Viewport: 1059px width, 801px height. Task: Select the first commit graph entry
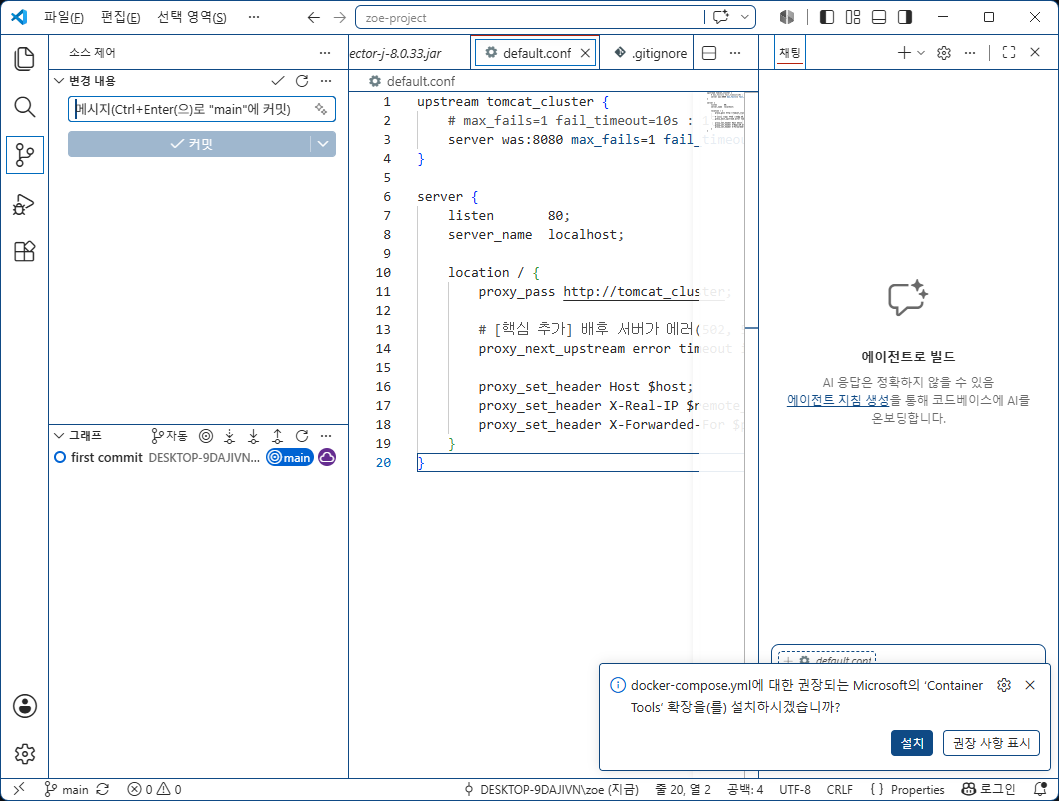198,457
